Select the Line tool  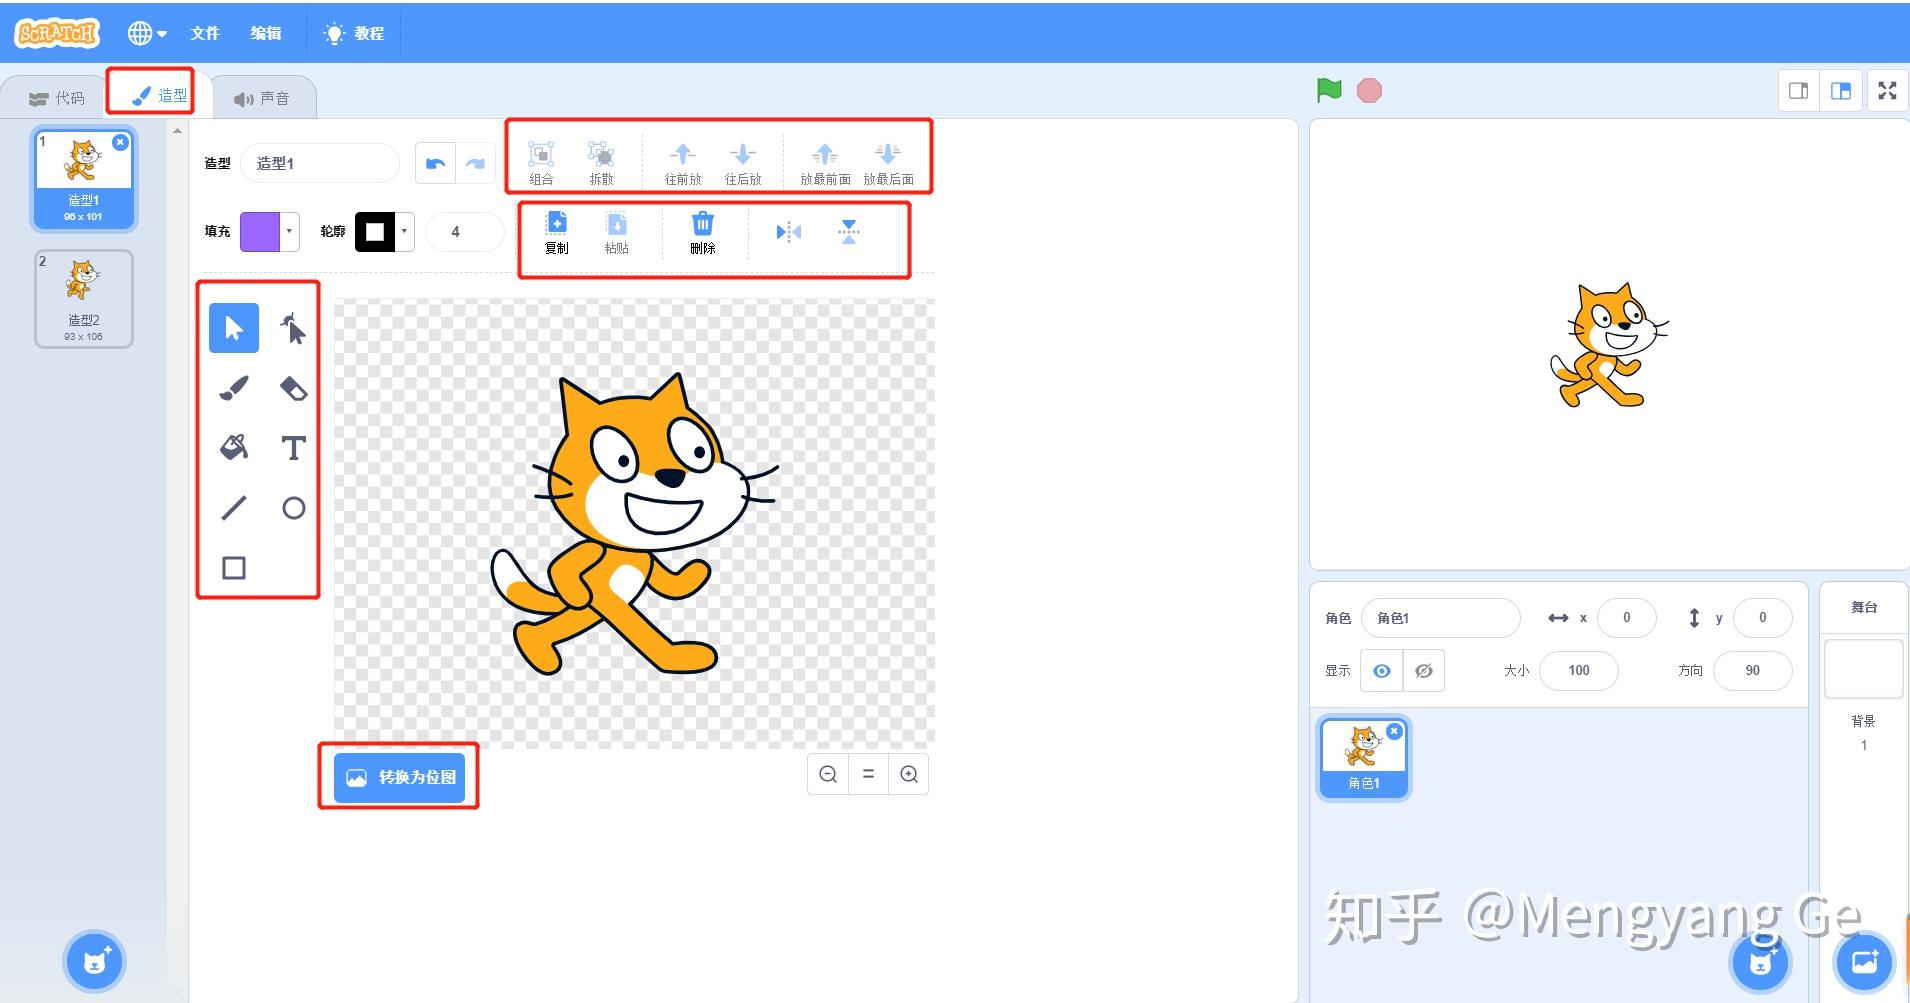[x=234, y=508]
